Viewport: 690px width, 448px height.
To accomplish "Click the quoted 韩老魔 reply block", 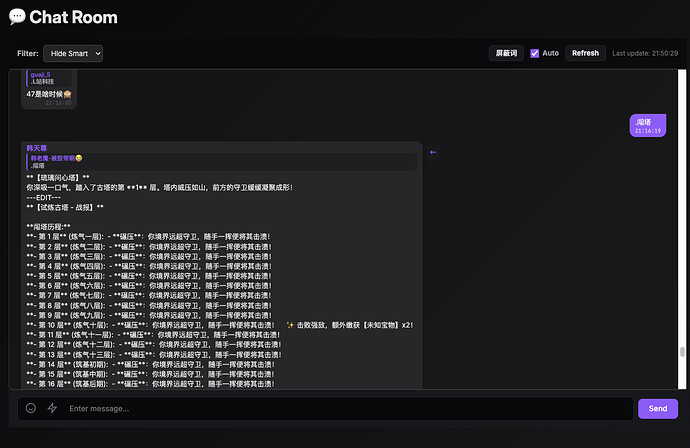I will click(222, 162).
